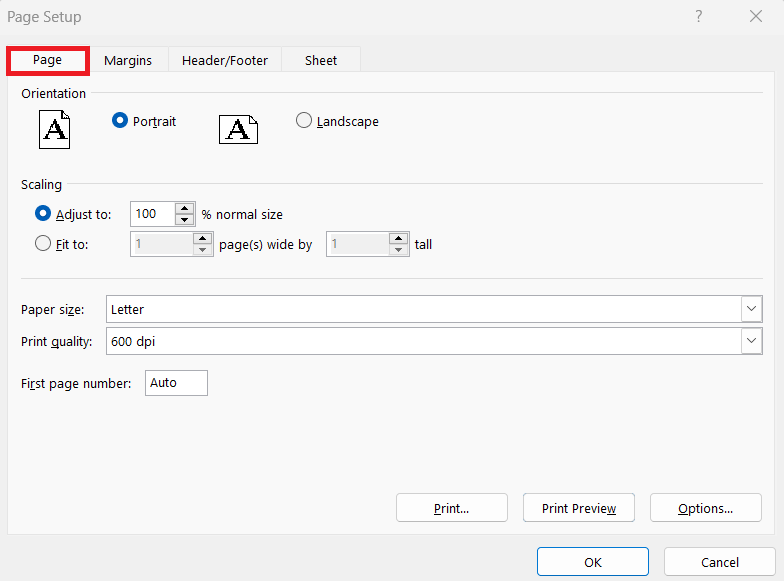Image resolution: width=784 pixels, height=581 pixels.
Task: Click the landscape page orientation icon
Action: 238,129
